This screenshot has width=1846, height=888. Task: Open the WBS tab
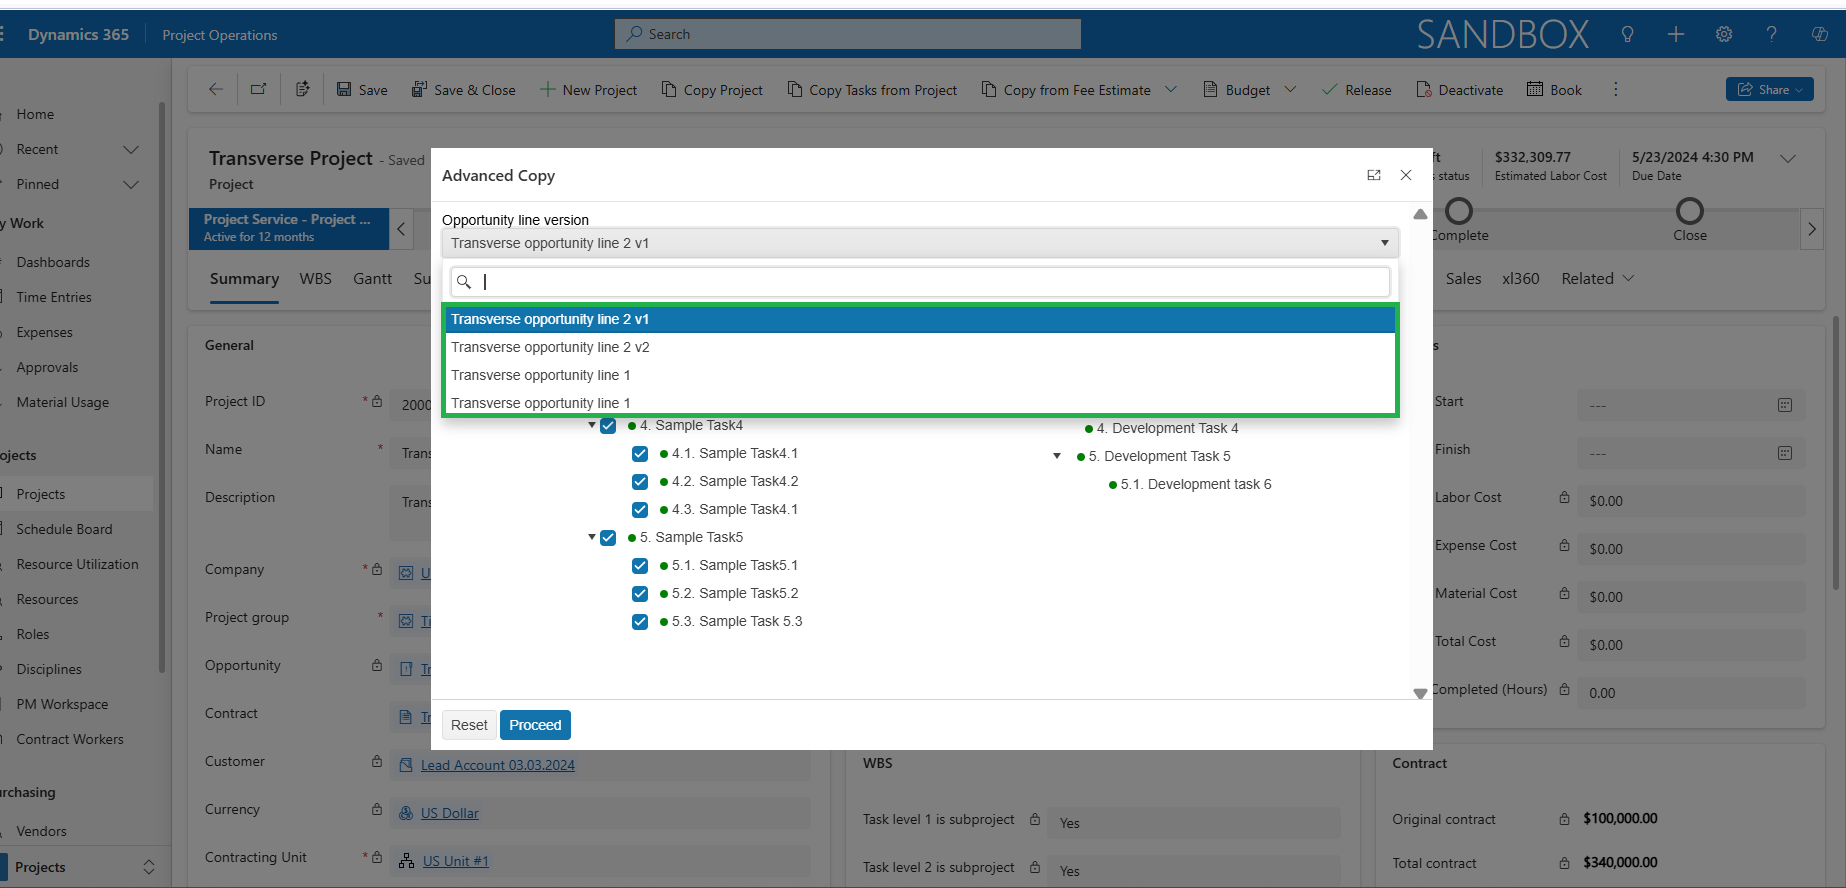pos(315,279)
